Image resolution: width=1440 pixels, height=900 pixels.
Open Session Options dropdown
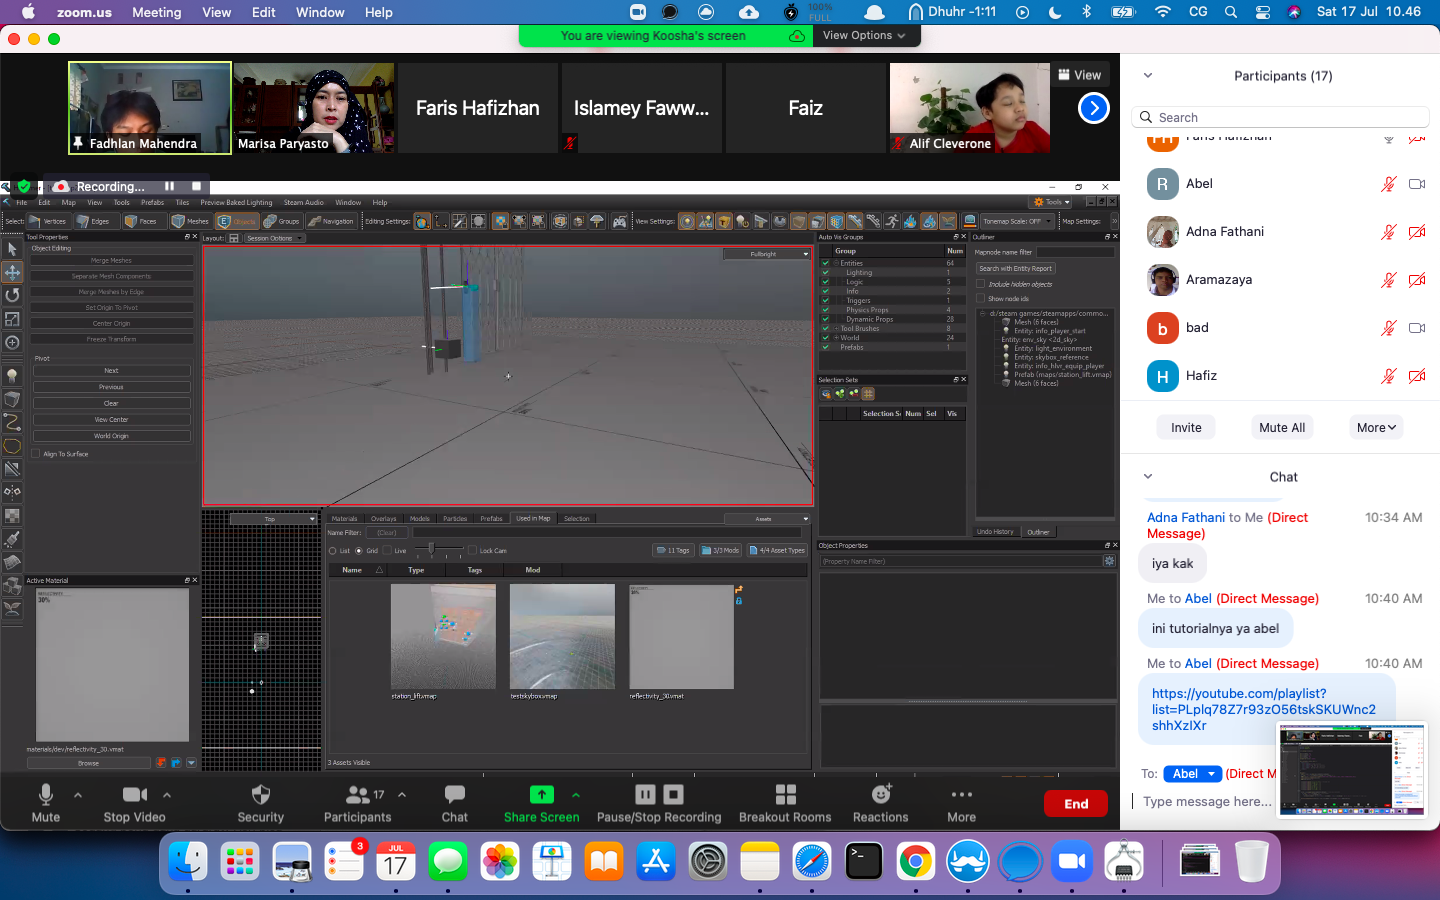(x=274, y=238)
